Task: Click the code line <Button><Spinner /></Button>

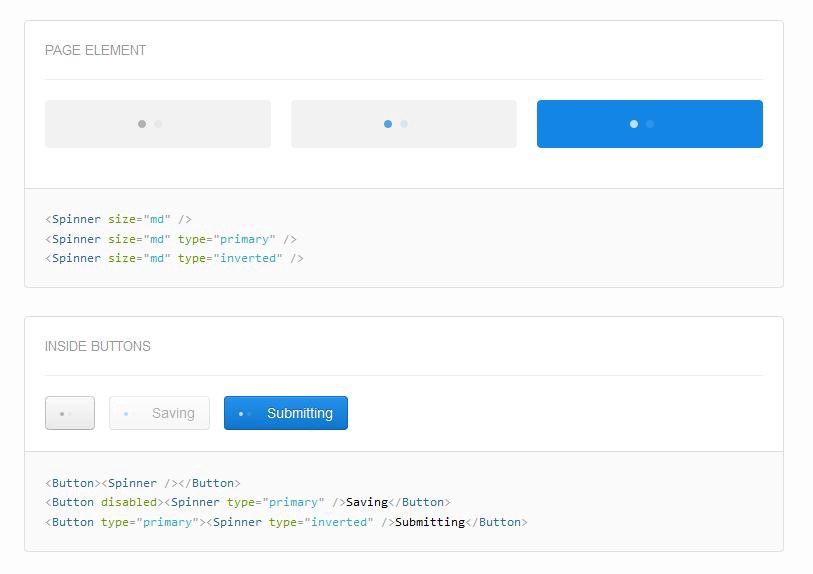Action: click(x=143, y=483)
